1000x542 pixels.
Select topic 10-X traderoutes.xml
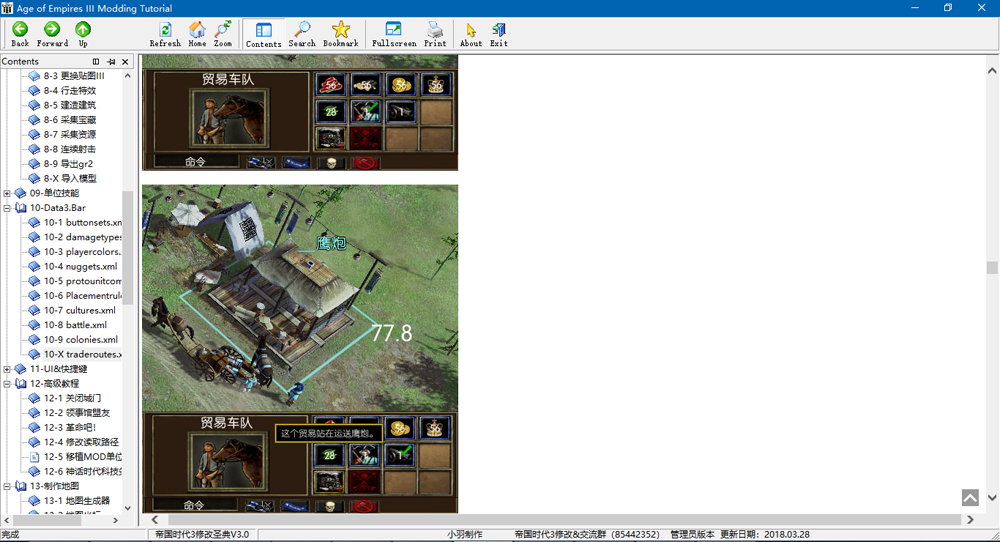click(x=82, y=354)
